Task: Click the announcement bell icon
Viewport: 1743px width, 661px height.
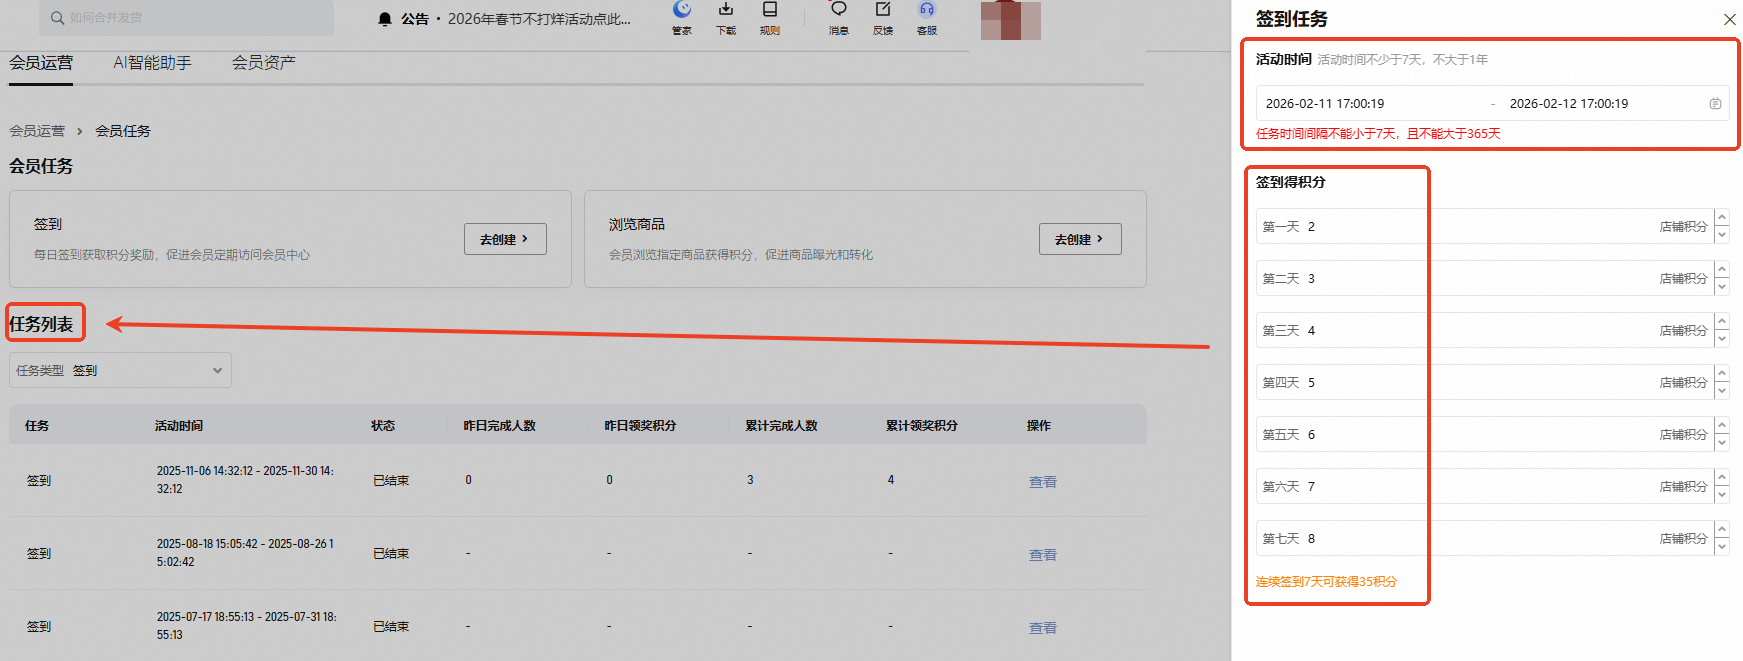Action: pyautogui.click(x=385, y=19)
